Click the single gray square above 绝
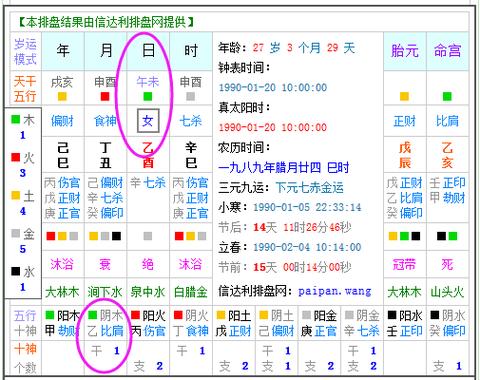Image resolution: width=480 pixels, height=380 pixels. click(148, 236)
